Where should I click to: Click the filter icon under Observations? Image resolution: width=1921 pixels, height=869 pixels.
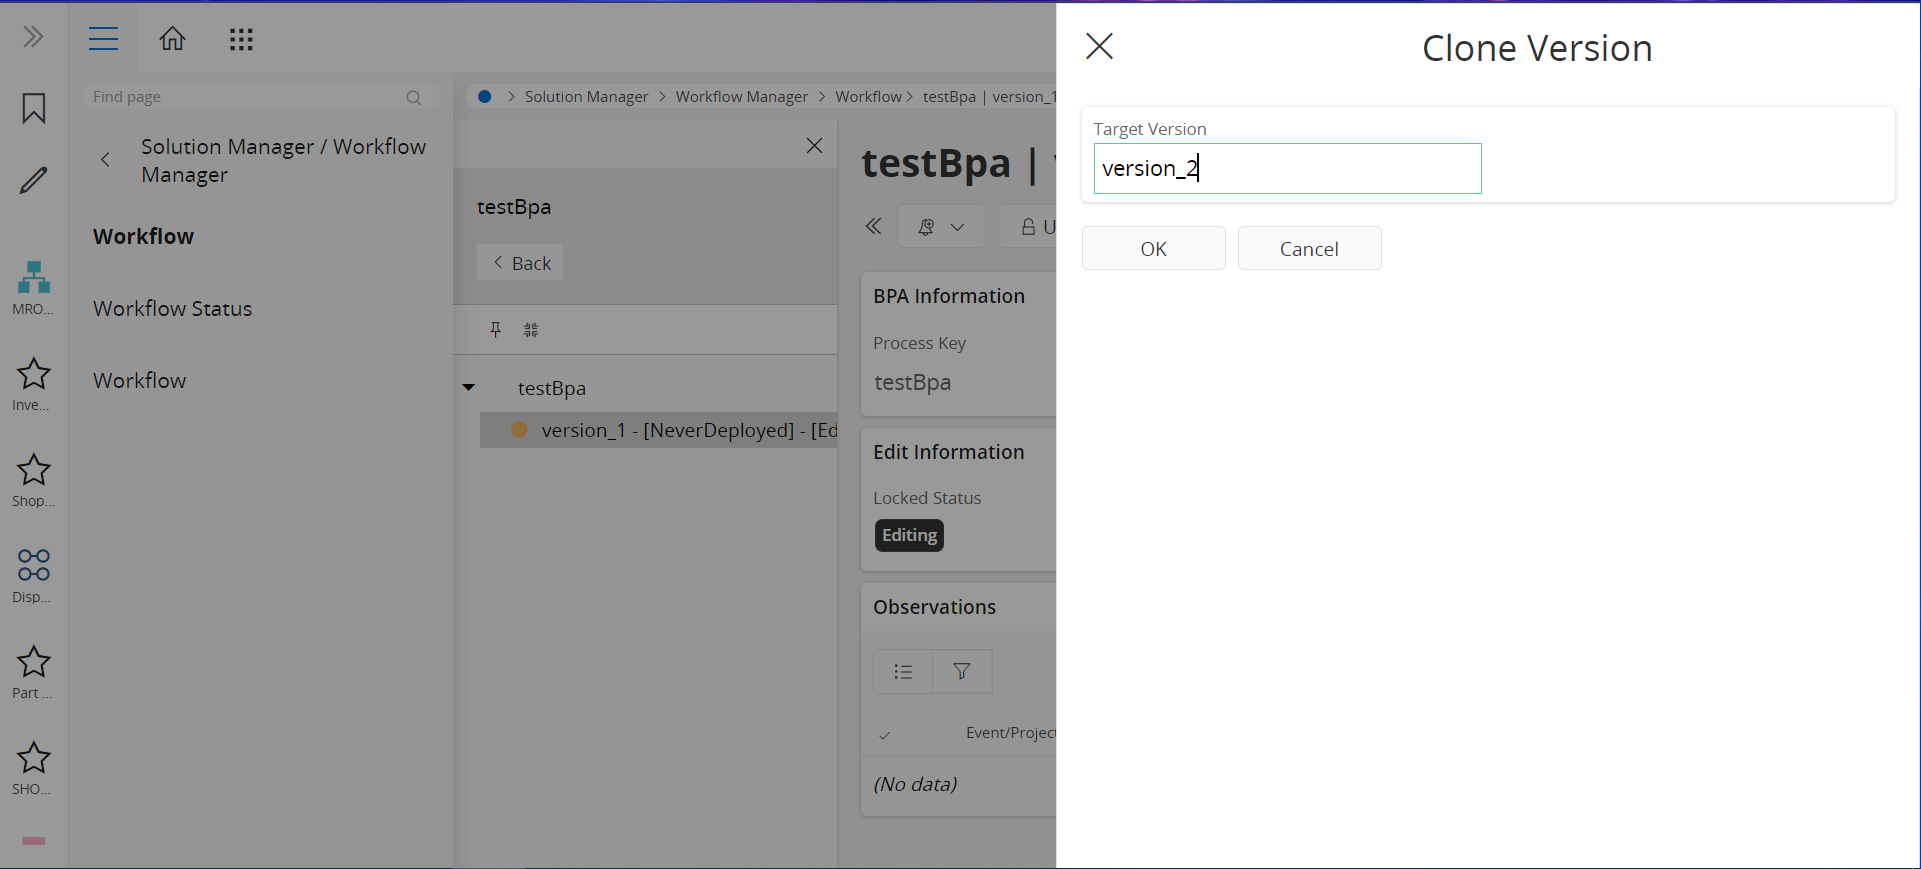click(x=961, y=672)
